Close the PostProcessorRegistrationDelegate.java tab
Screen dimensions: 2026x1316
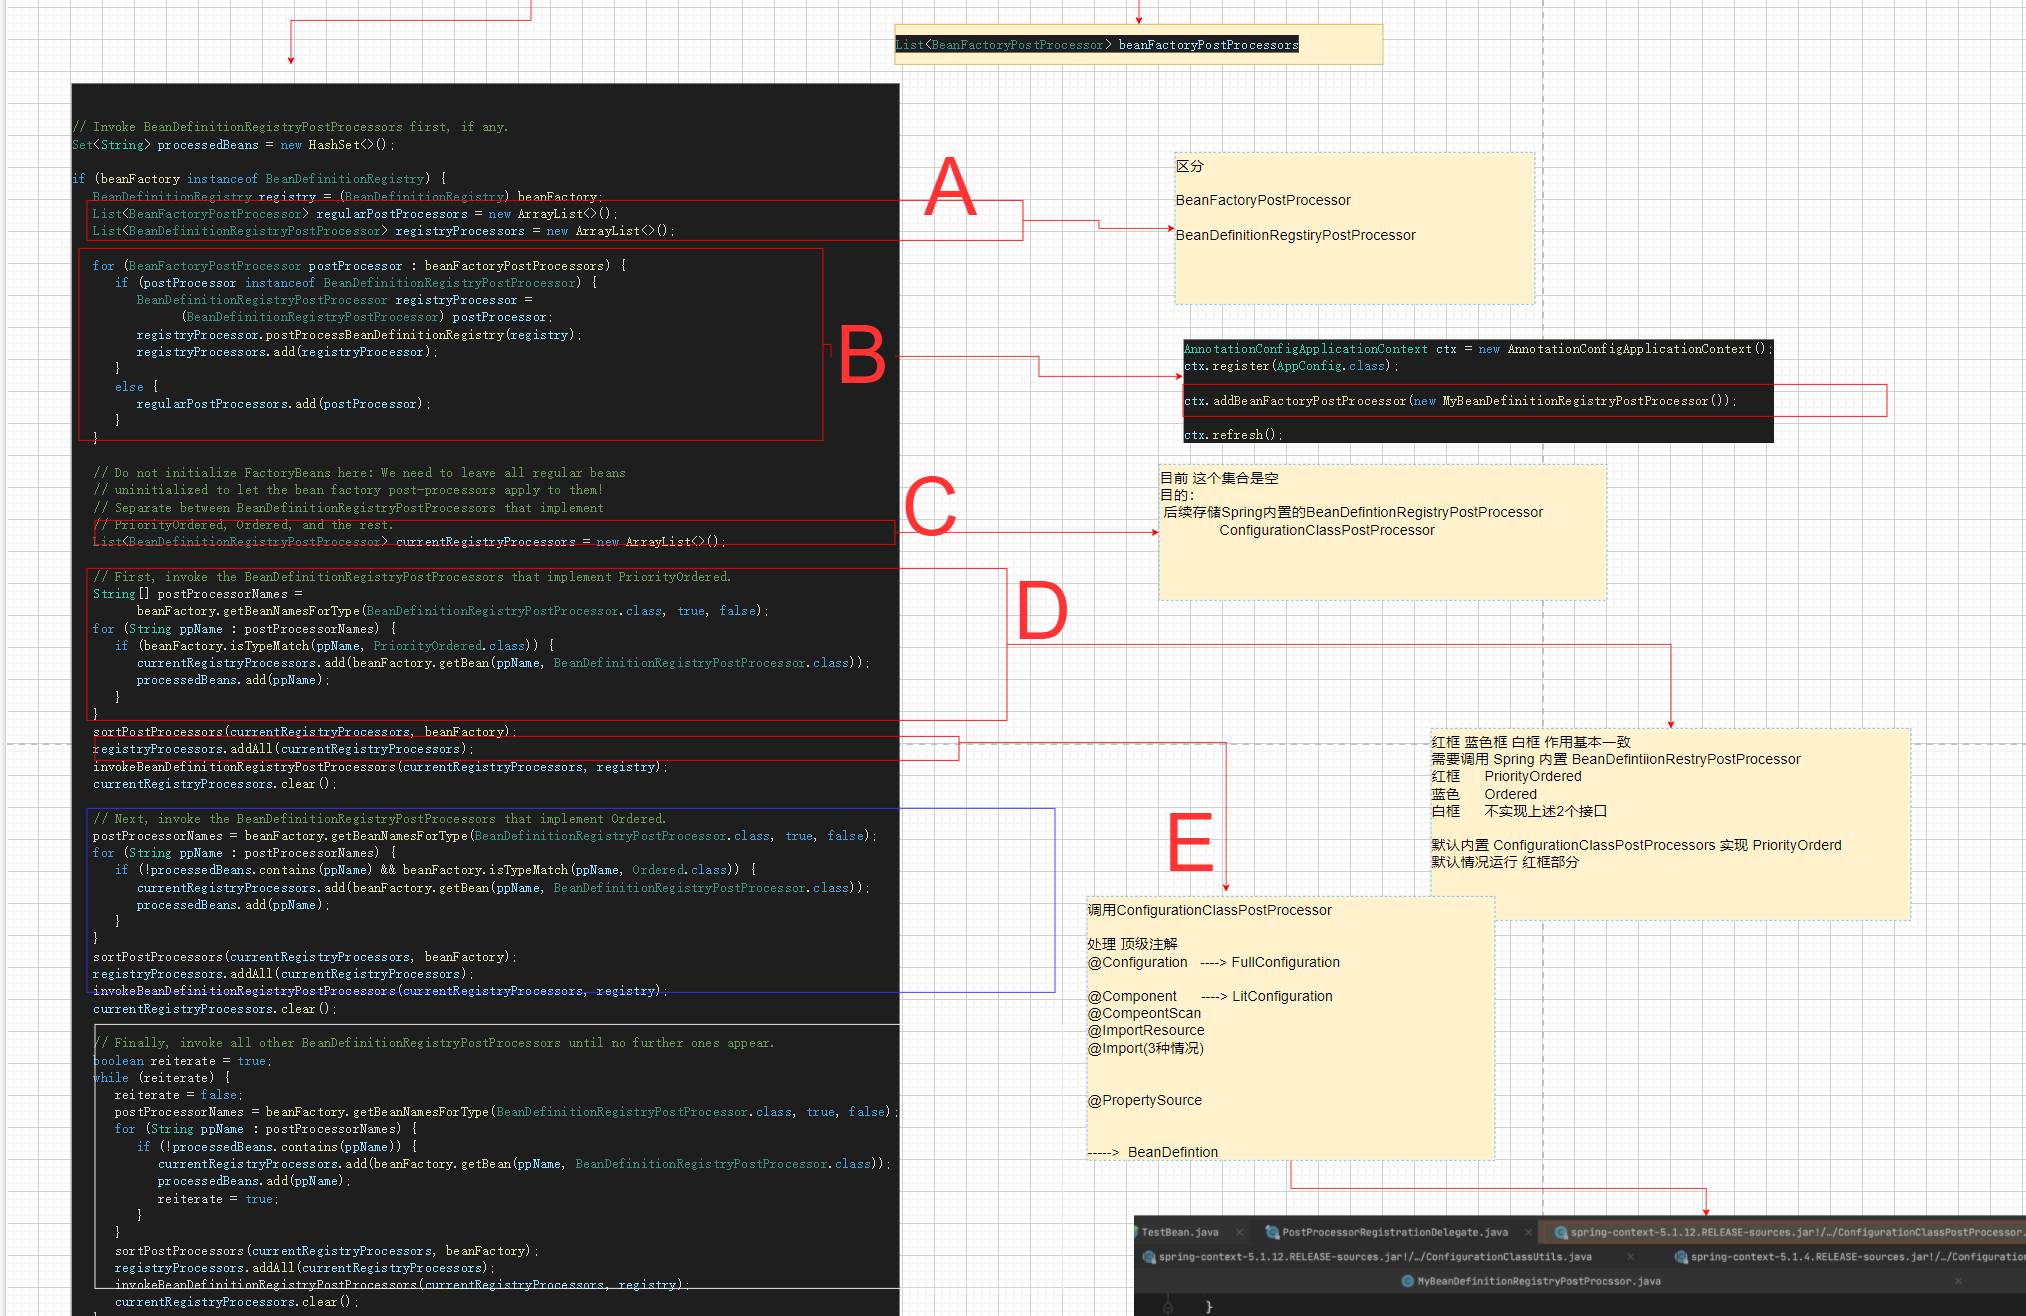click(1530, 1232)
